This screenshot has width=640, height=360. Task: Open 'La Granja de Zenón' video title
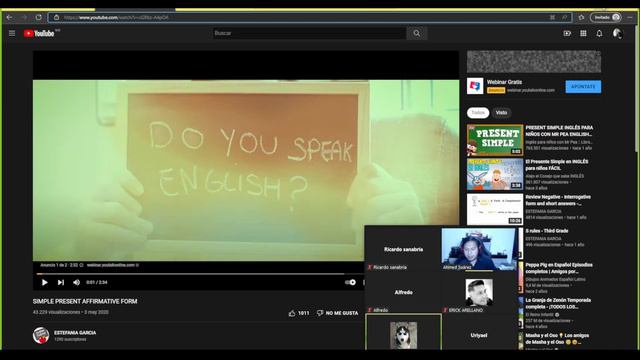coord(558,303)
